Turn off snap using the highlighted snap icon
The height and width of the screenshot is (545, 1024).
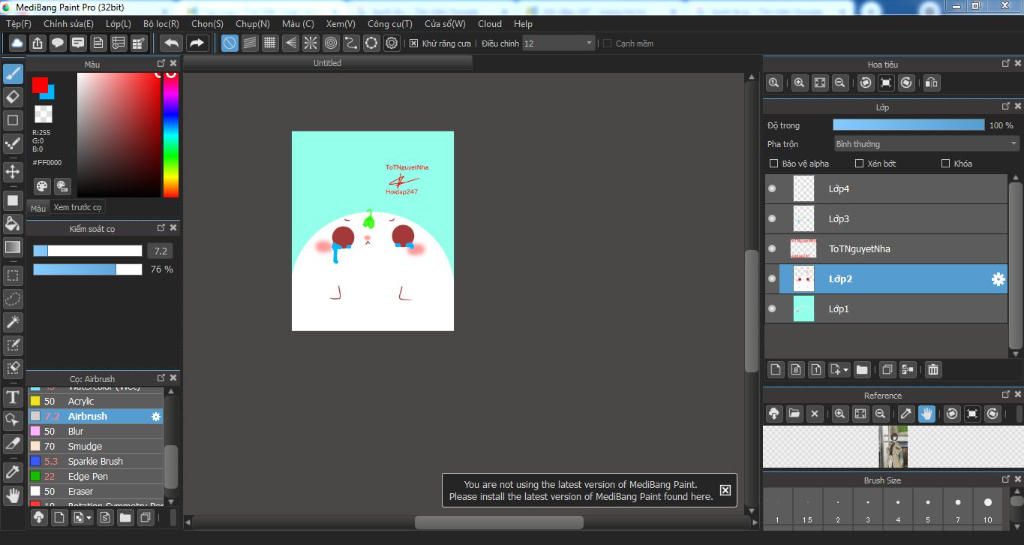229,44
